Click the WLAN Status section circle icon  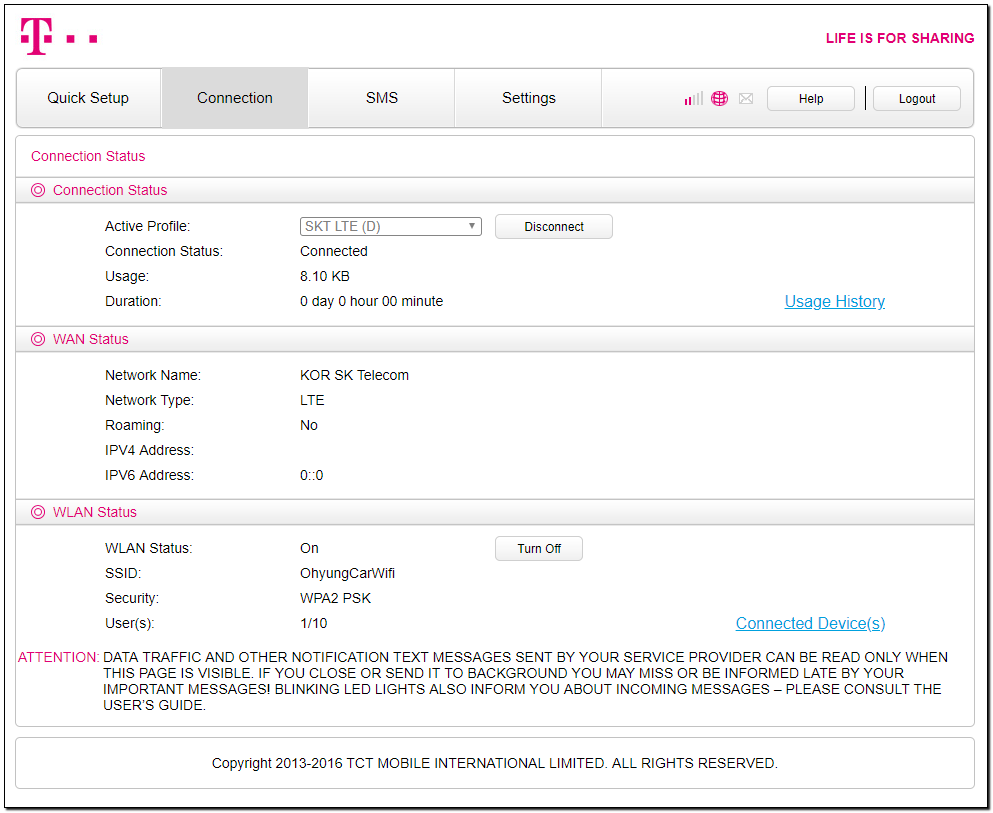pyautogui.click(x=38, y=512)
